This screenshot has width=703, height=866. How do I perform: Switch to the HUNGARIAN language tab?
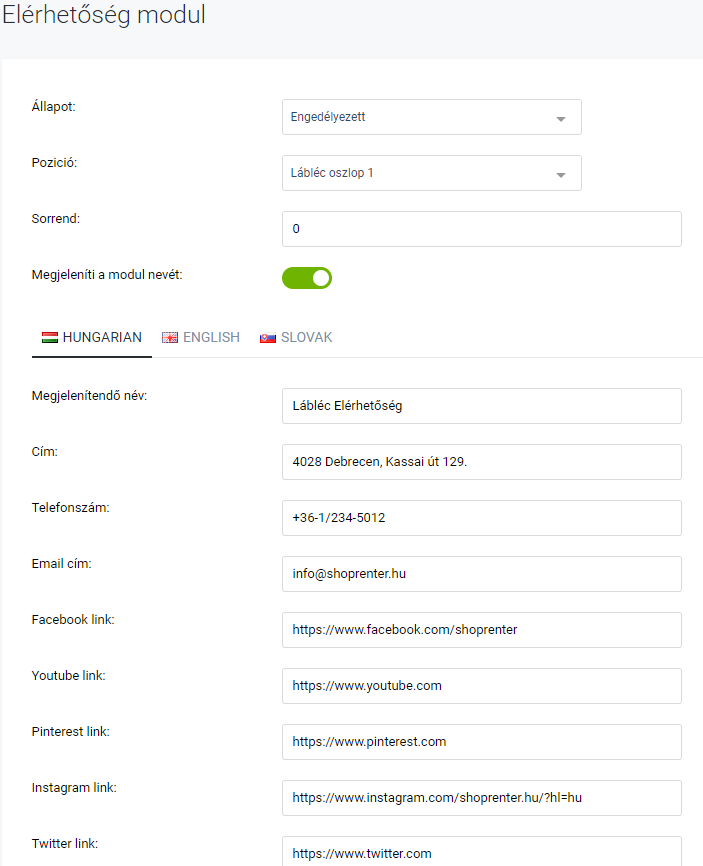pyautogui.click(x=101, y=338)
